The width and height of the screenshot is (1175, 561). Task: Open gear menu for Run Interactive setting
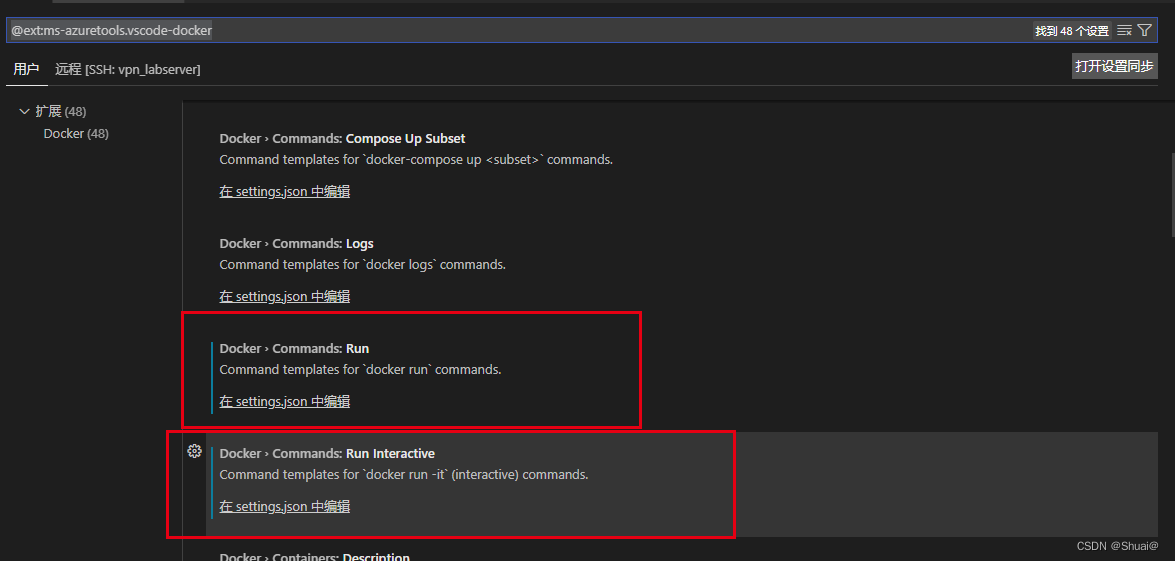coord(194,451)
